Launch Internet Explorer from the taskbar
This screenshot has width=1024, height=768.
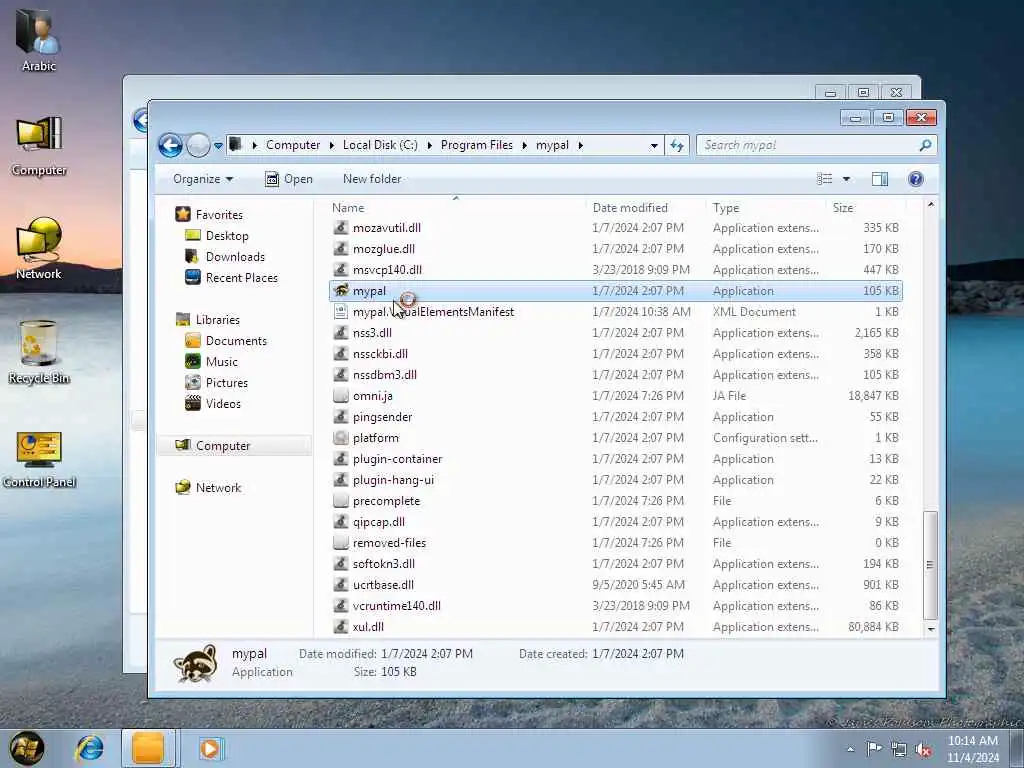(x=89, y=748)
